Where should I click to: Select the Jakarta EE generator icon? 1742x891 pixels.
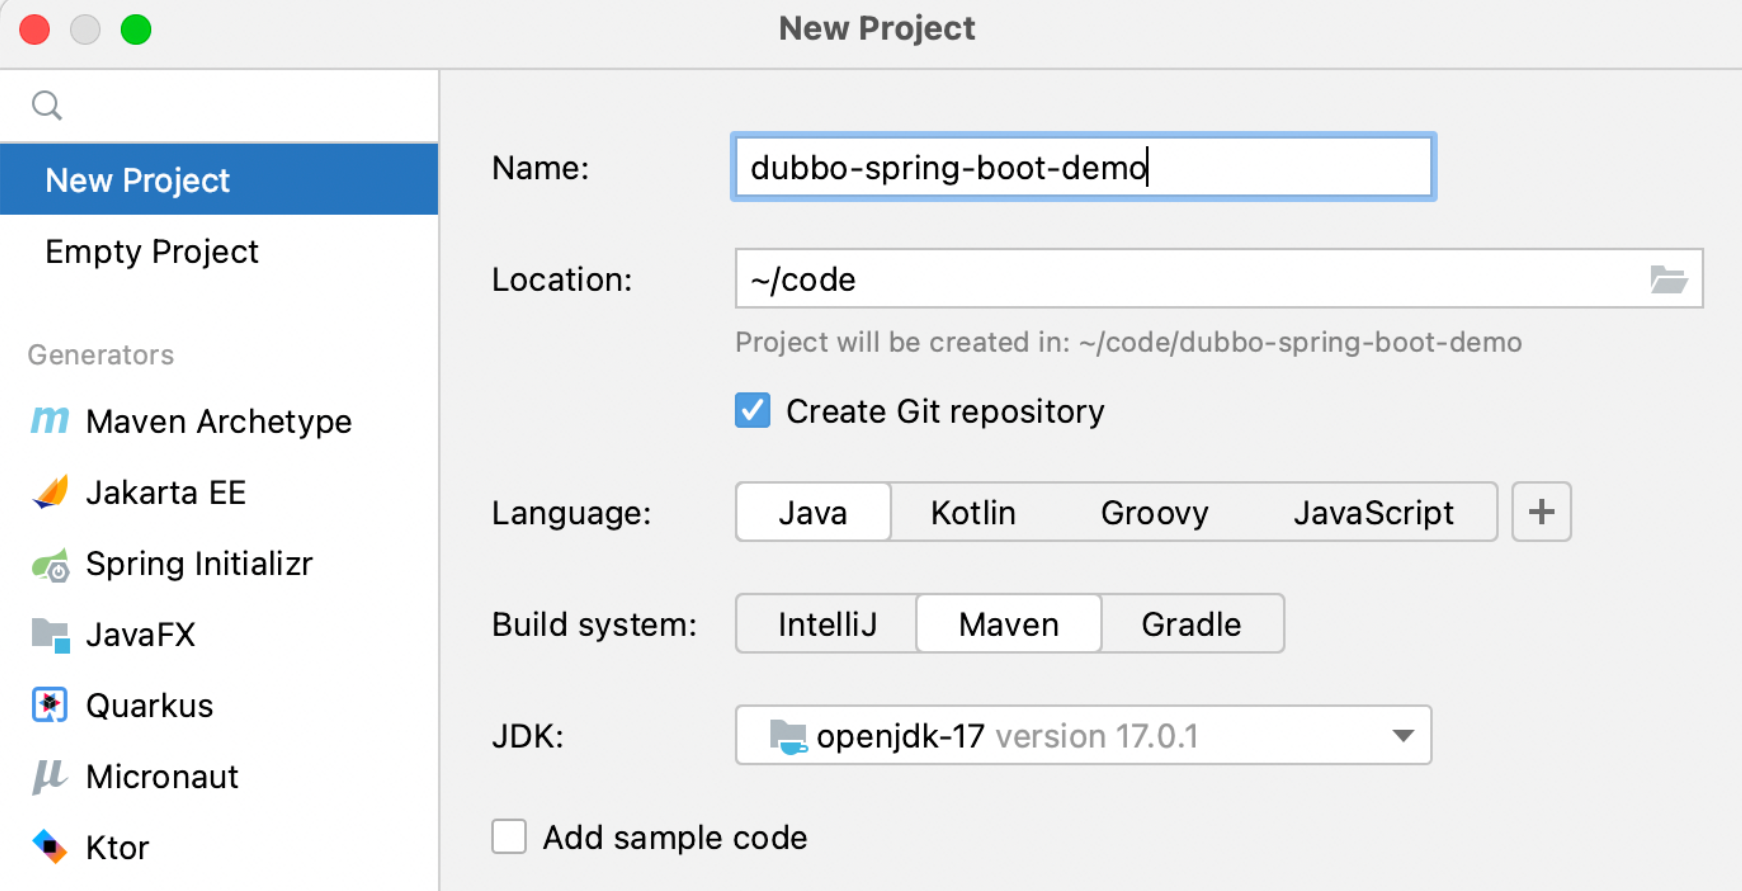(x=50, y=492)
